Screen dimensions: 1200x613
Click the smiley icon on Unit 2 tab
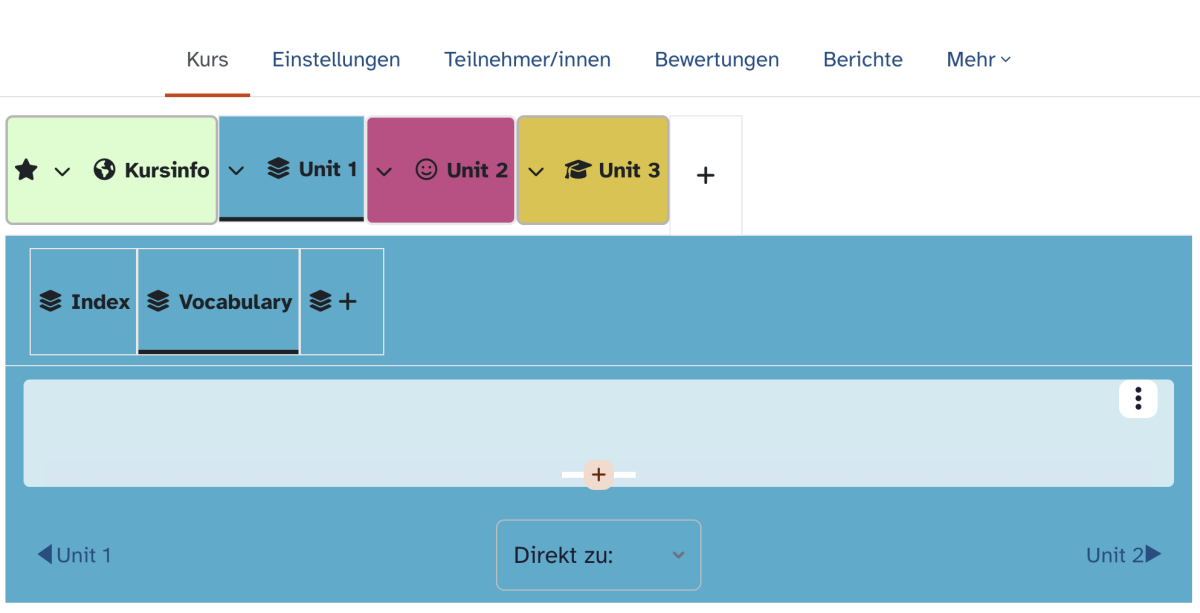pos(427,170)
